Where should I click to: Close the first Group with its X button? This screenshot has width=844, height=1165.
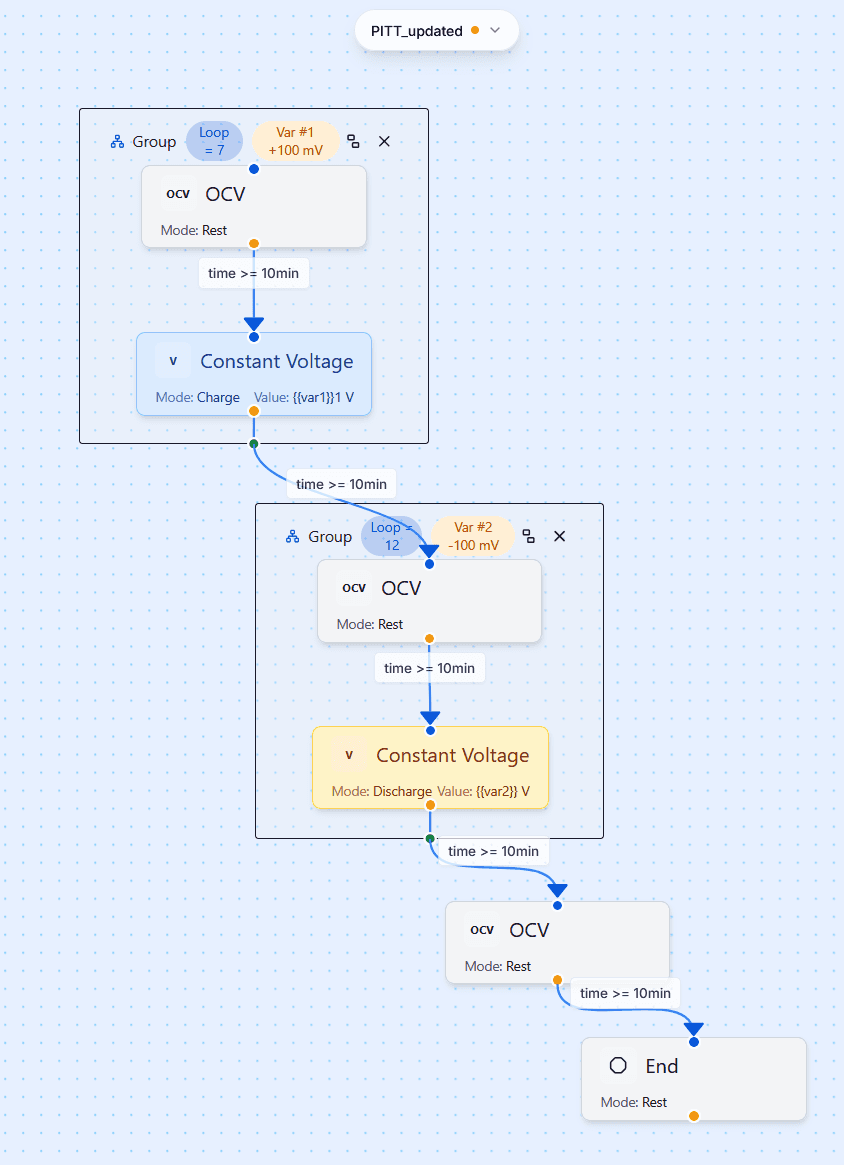(x=384, y=141)
